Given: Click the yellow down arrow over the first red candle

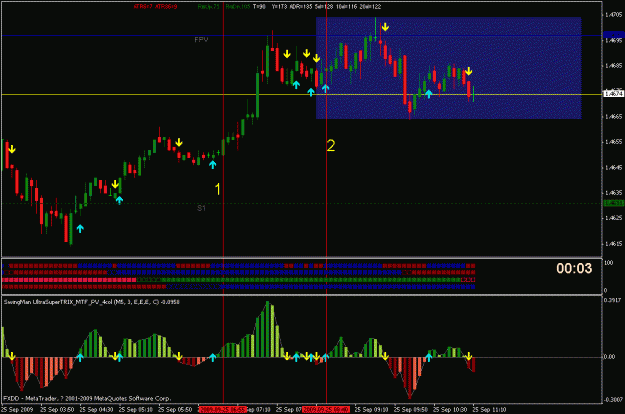Looking at the screenshot, I should (x=12, y=149).
